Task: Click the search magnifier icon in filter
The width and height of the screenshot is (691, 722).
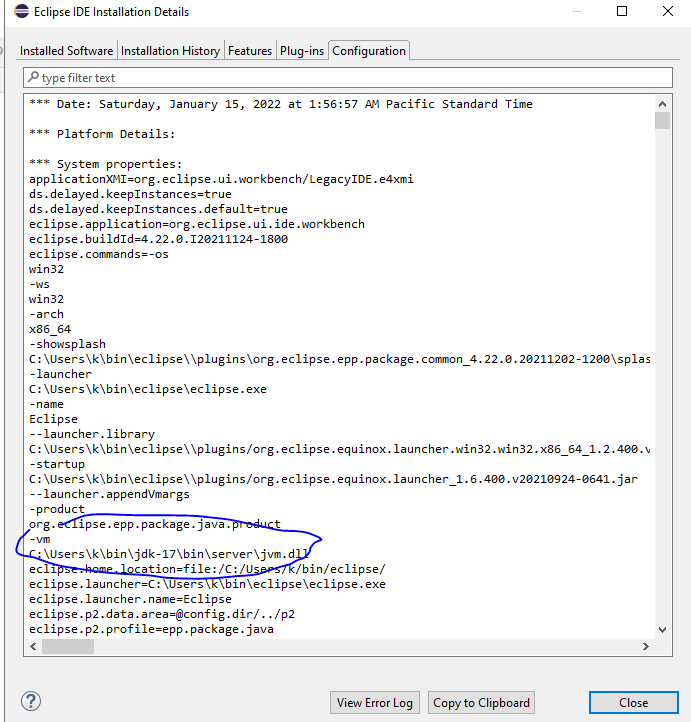Action: 33,77
